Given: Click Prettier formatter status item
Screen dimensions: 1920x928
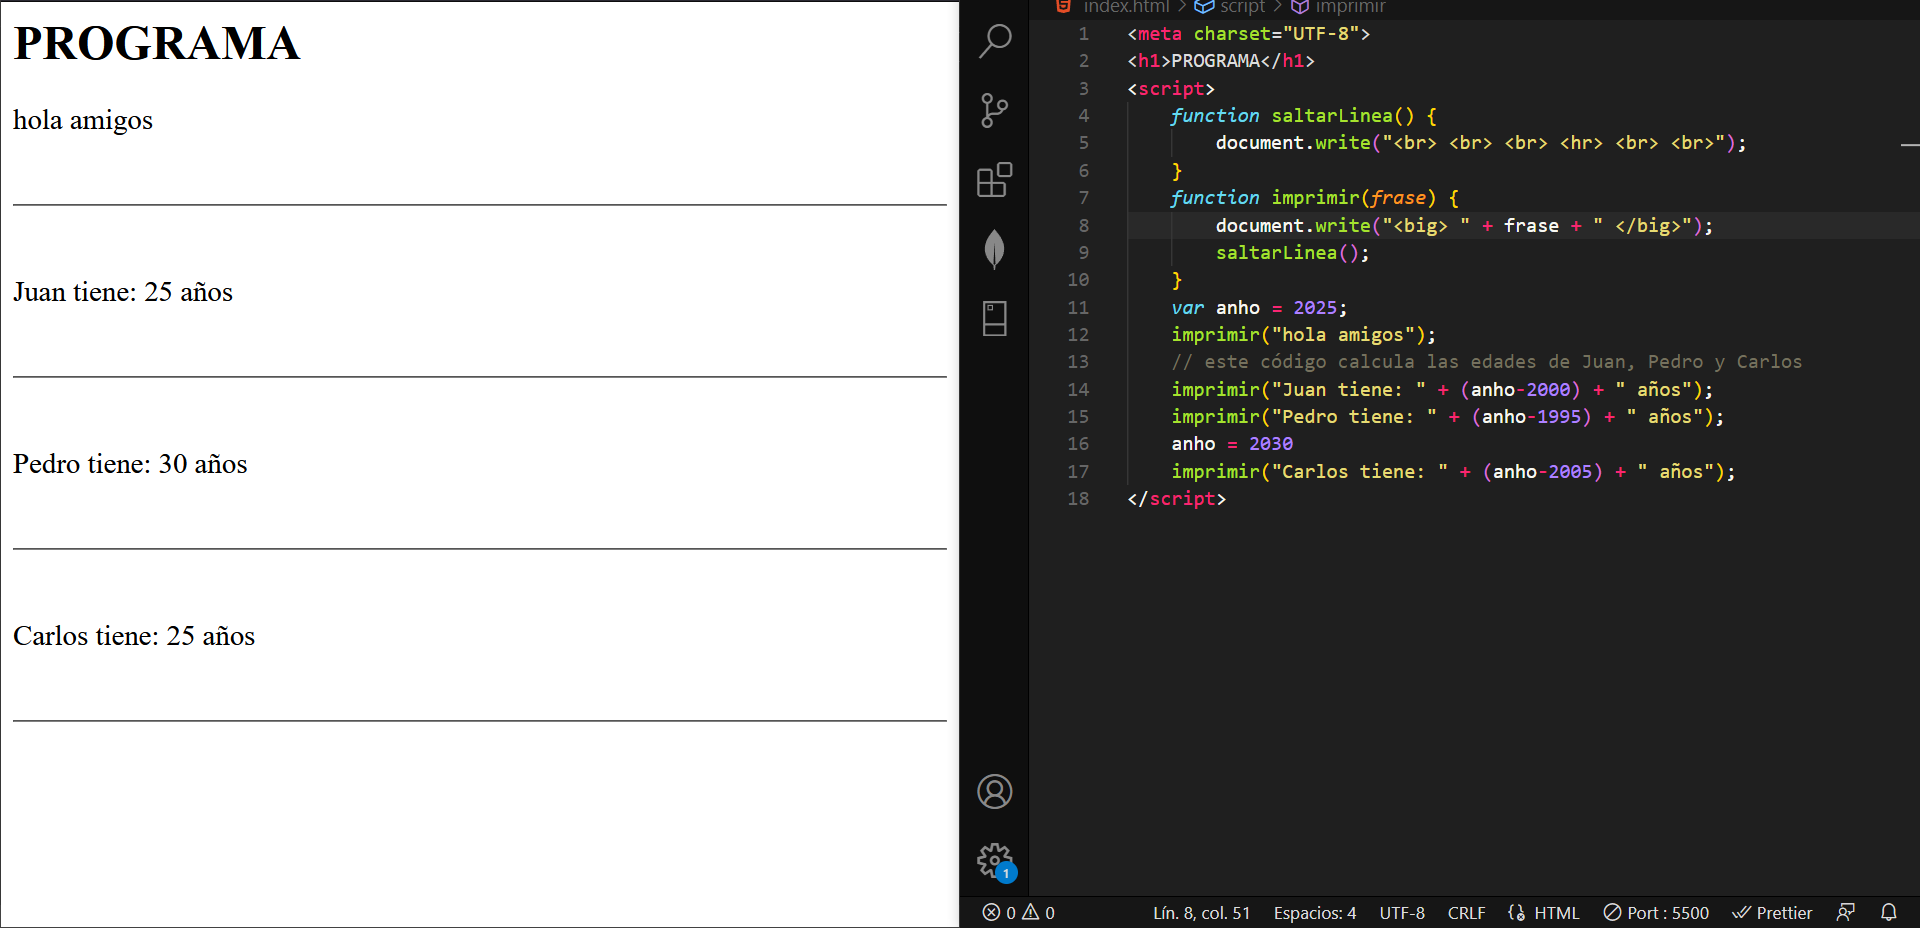Looking at the screenshot, I should pos(1772,913).
